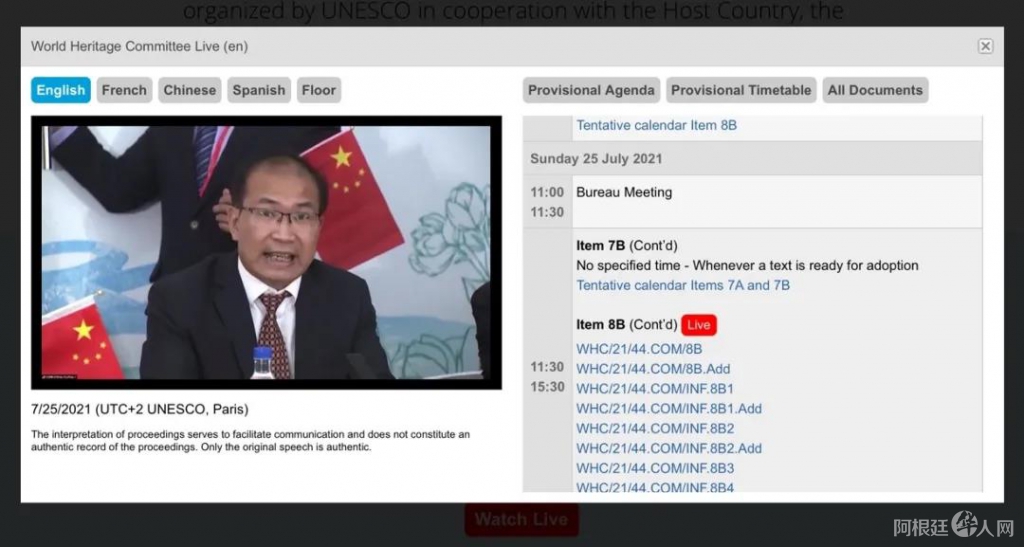The image size is (1024, 547).
Task: Open document WHC/21/44.COM/INF.8B3
Action: pos(655,468)
